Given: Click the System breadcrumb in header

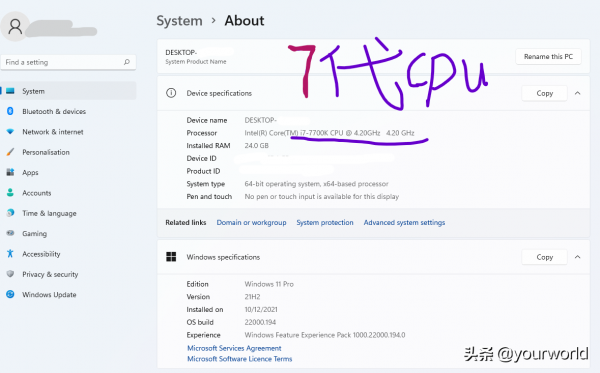Looking at the screenshot, I should pos(179,21).
